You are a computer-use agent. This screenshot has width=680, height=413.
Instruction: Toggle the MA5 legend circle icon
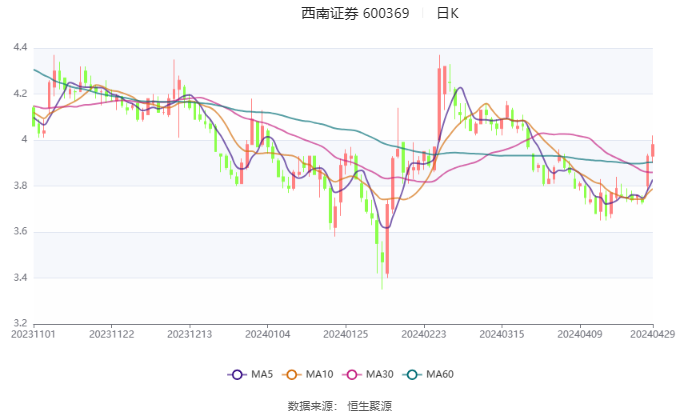237,374
